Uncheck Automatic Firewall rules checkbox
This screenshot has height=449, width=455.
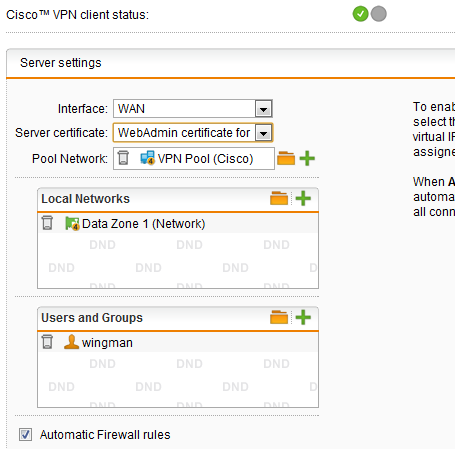(25, 435)
